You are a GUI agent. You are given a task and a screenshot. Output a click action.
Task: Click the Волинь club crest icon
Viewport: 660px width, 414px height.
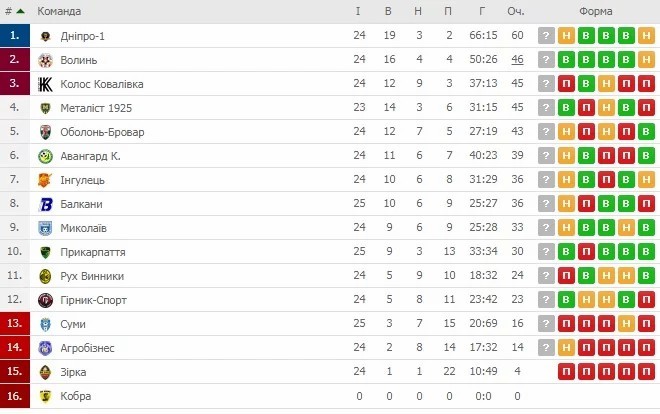(x=45, y=60)
